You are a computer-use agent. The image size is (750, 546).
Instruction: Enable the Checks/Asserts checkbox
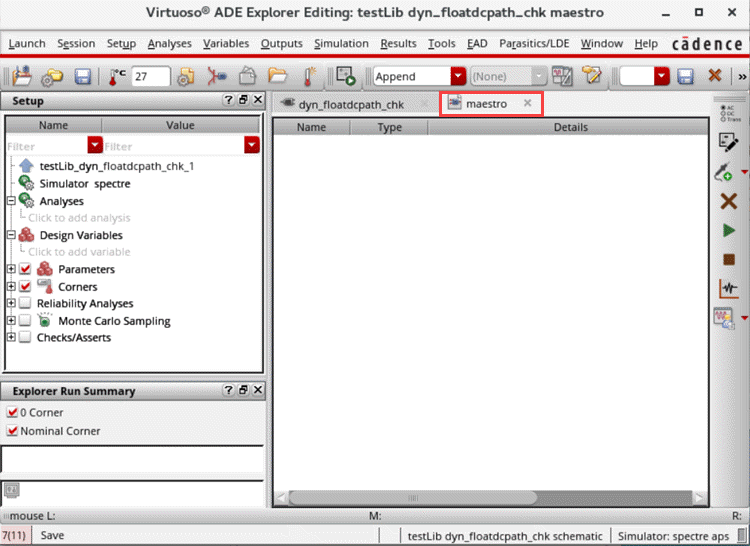tap(25, 337)
